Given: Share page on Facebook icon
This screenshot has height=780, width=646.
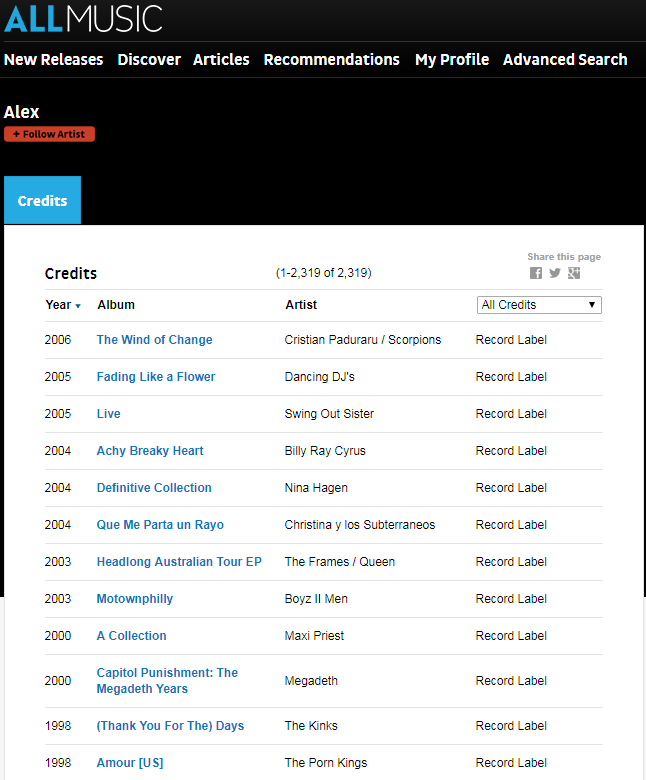Looking at the screenshot, I should point(536,273).
